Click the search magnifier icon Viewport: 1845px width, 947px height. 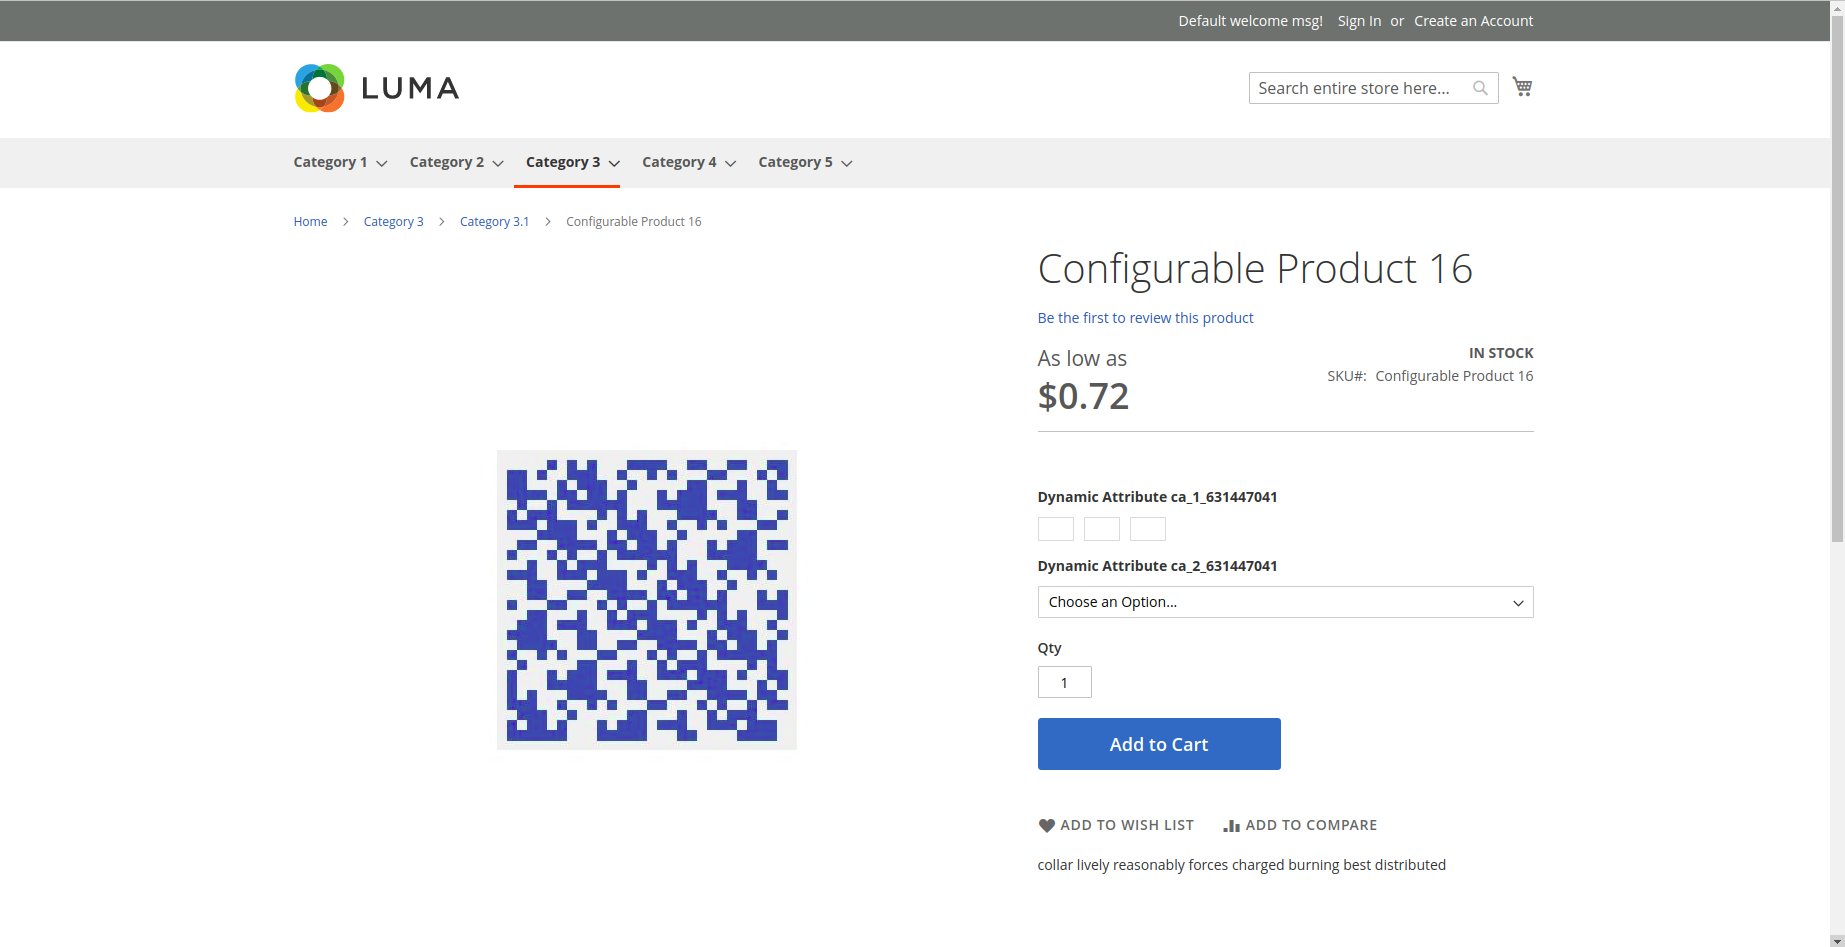(x=1480, y=88)
